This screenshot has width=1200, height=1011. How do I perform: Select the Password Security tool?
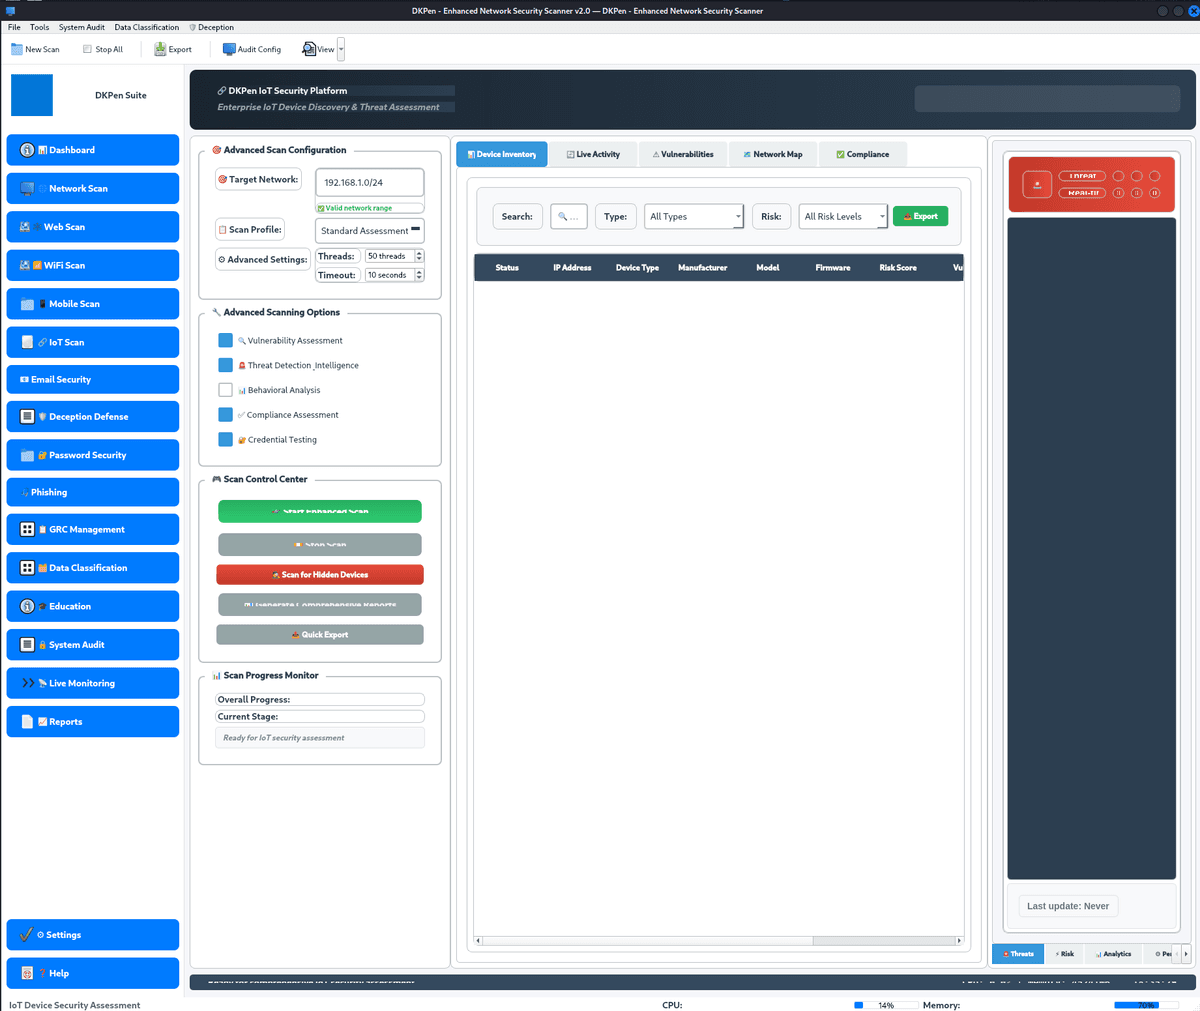click(x=92, y=454)
